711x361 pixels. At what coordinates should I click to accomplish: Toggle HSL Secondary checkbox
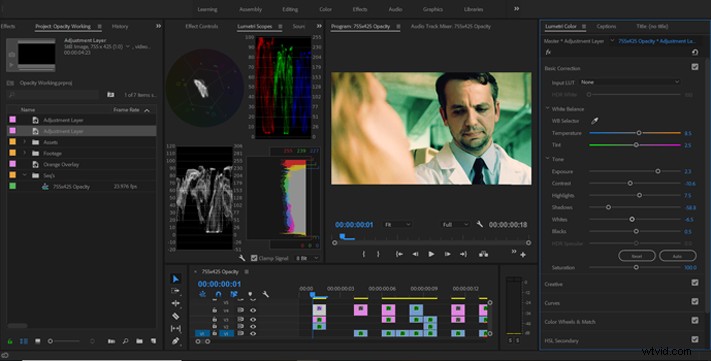coord(695,339)
